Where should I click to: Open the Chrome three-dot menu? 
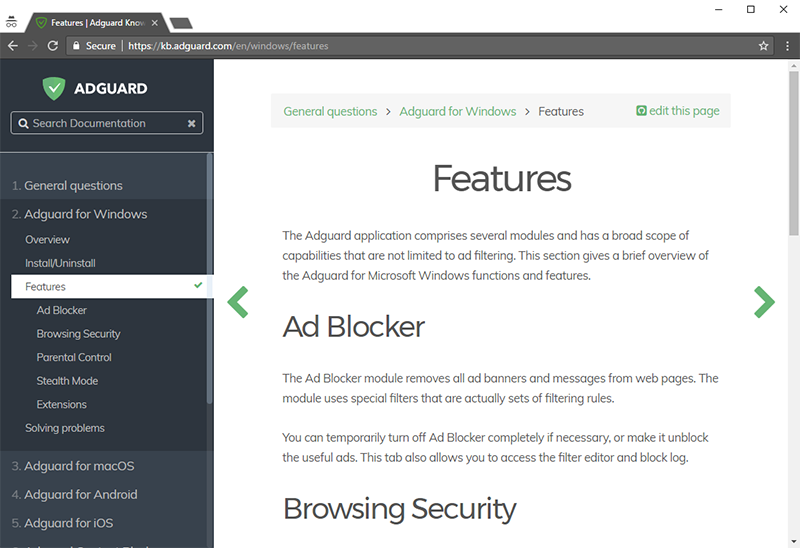point(787,46)
